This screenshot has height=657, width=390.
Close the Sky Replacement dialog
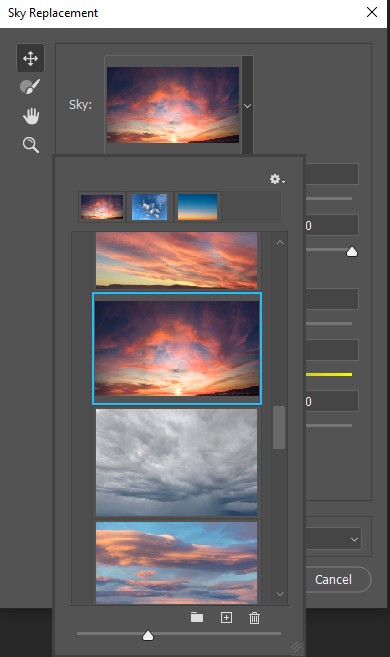(x=372, y=12)
